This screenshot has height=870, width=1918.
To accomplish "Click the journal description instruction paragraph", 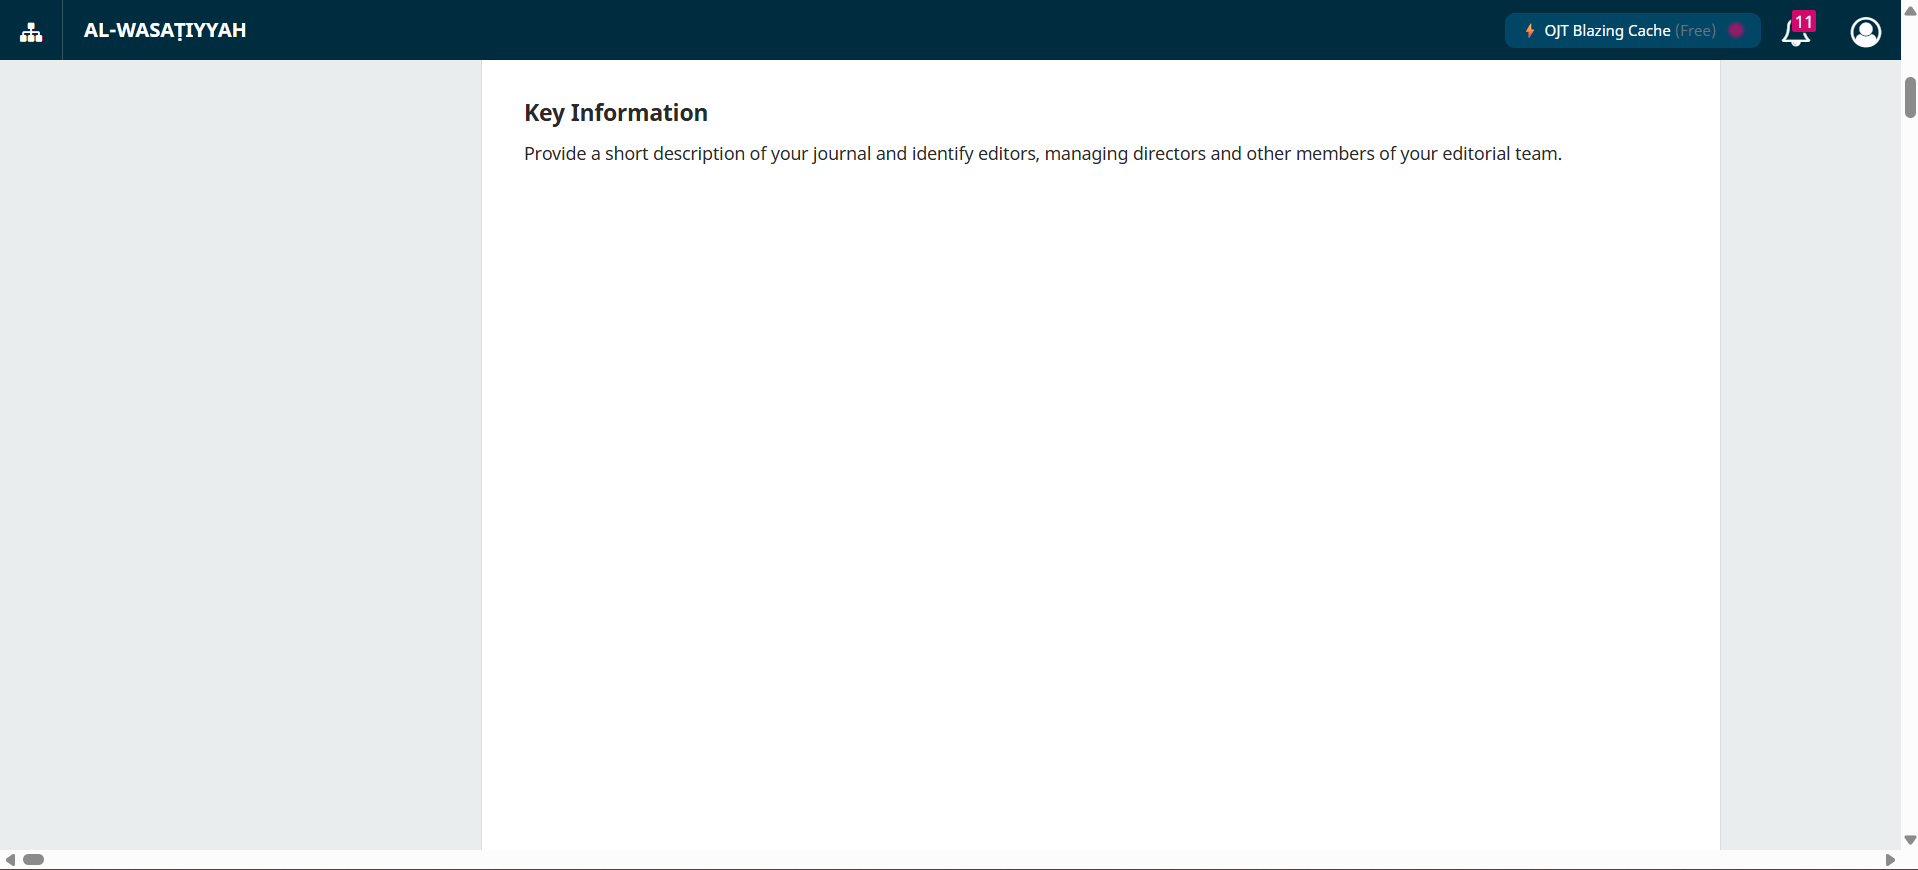I will 1042,154.
